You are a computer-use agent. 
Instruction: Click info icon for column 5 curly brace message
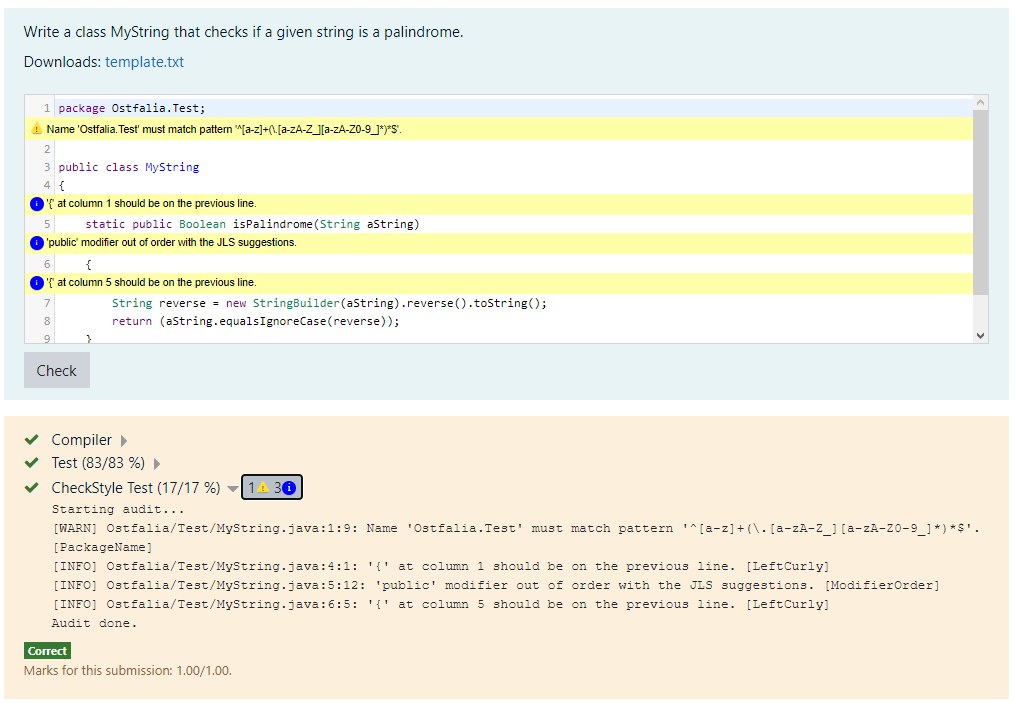point(37,282)
